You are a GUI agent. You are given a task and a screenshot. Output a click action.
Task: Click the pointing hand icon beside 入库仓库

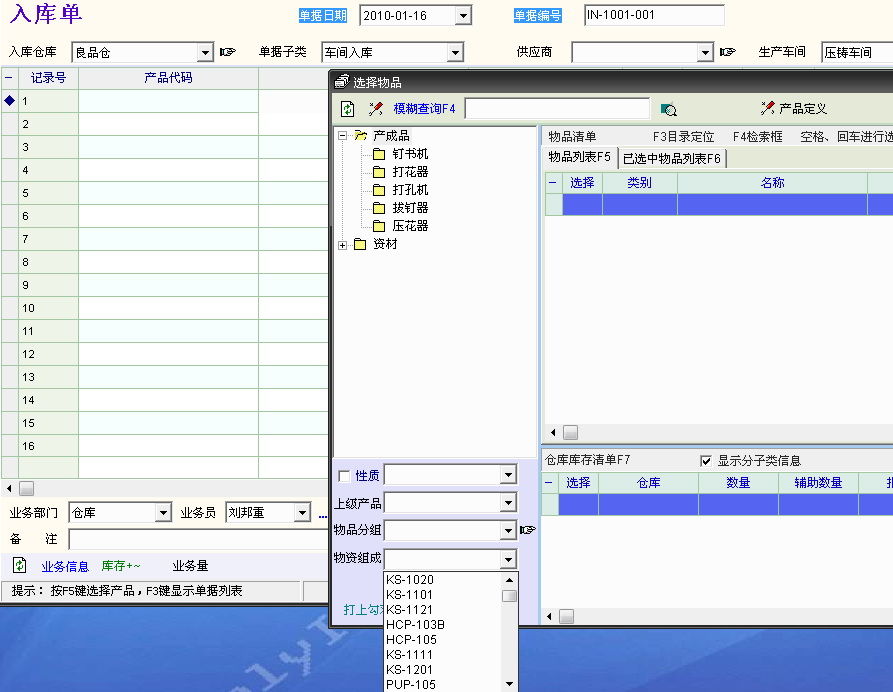pyautogui.click(x=228, y=52)
